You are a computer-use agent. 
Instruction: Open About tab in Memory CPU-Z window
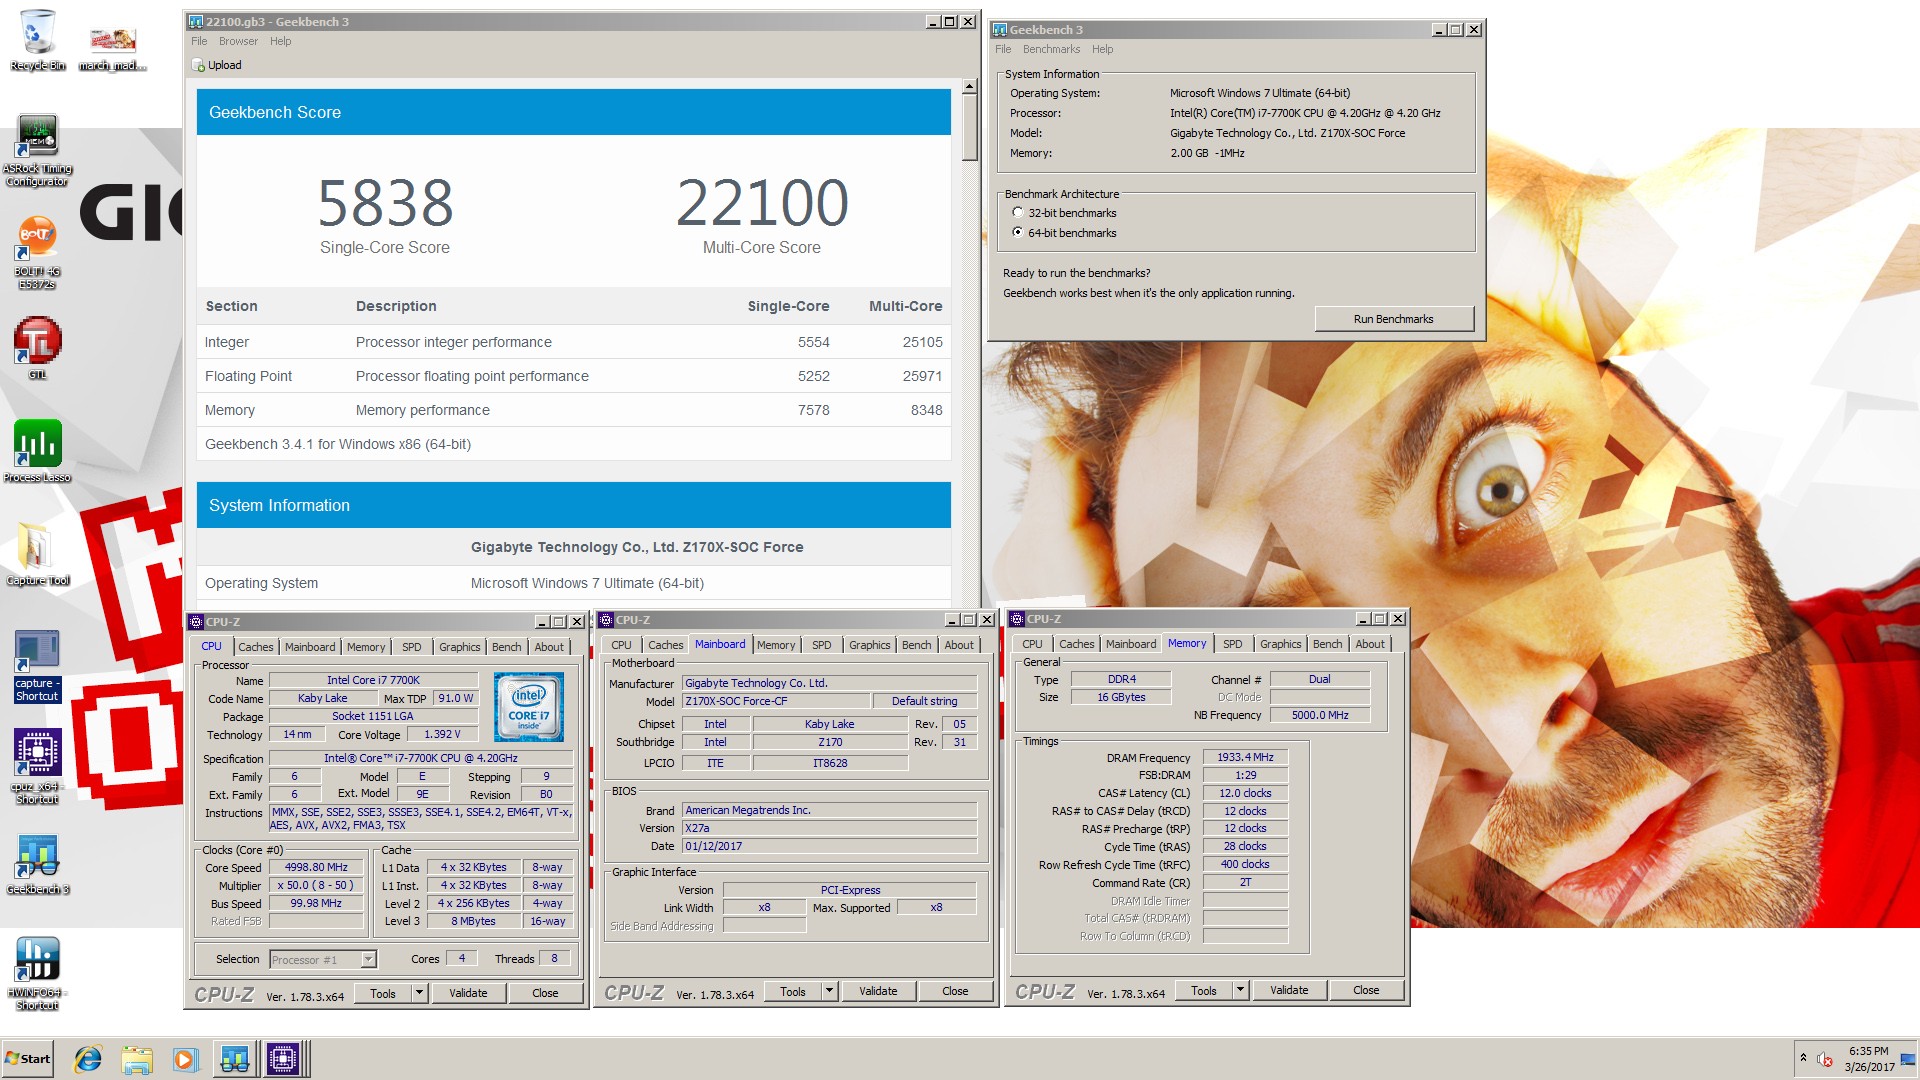pos(1370,645)
